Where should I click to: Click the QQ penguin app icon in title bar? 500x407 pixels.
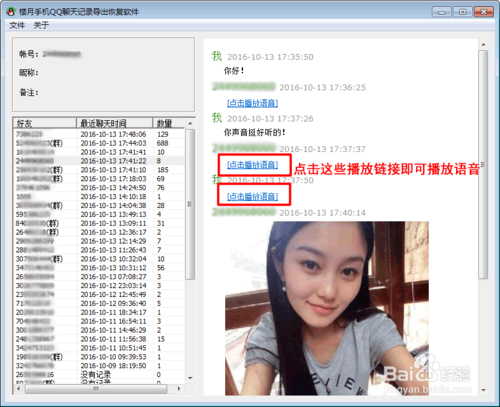point(11,12)
